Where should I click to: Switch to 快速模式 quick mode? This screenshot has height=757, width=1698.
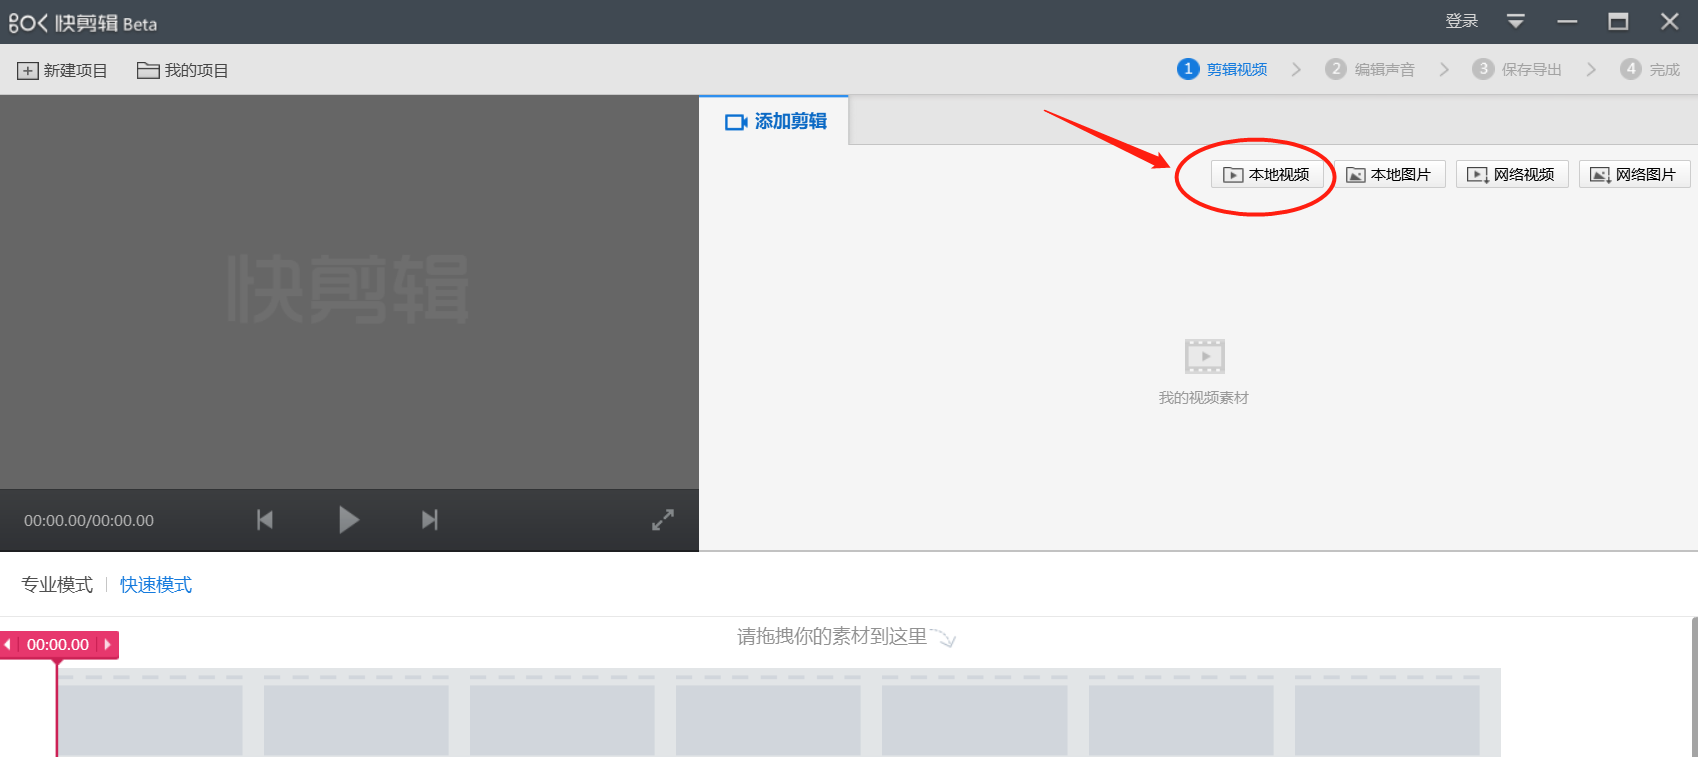156,585
